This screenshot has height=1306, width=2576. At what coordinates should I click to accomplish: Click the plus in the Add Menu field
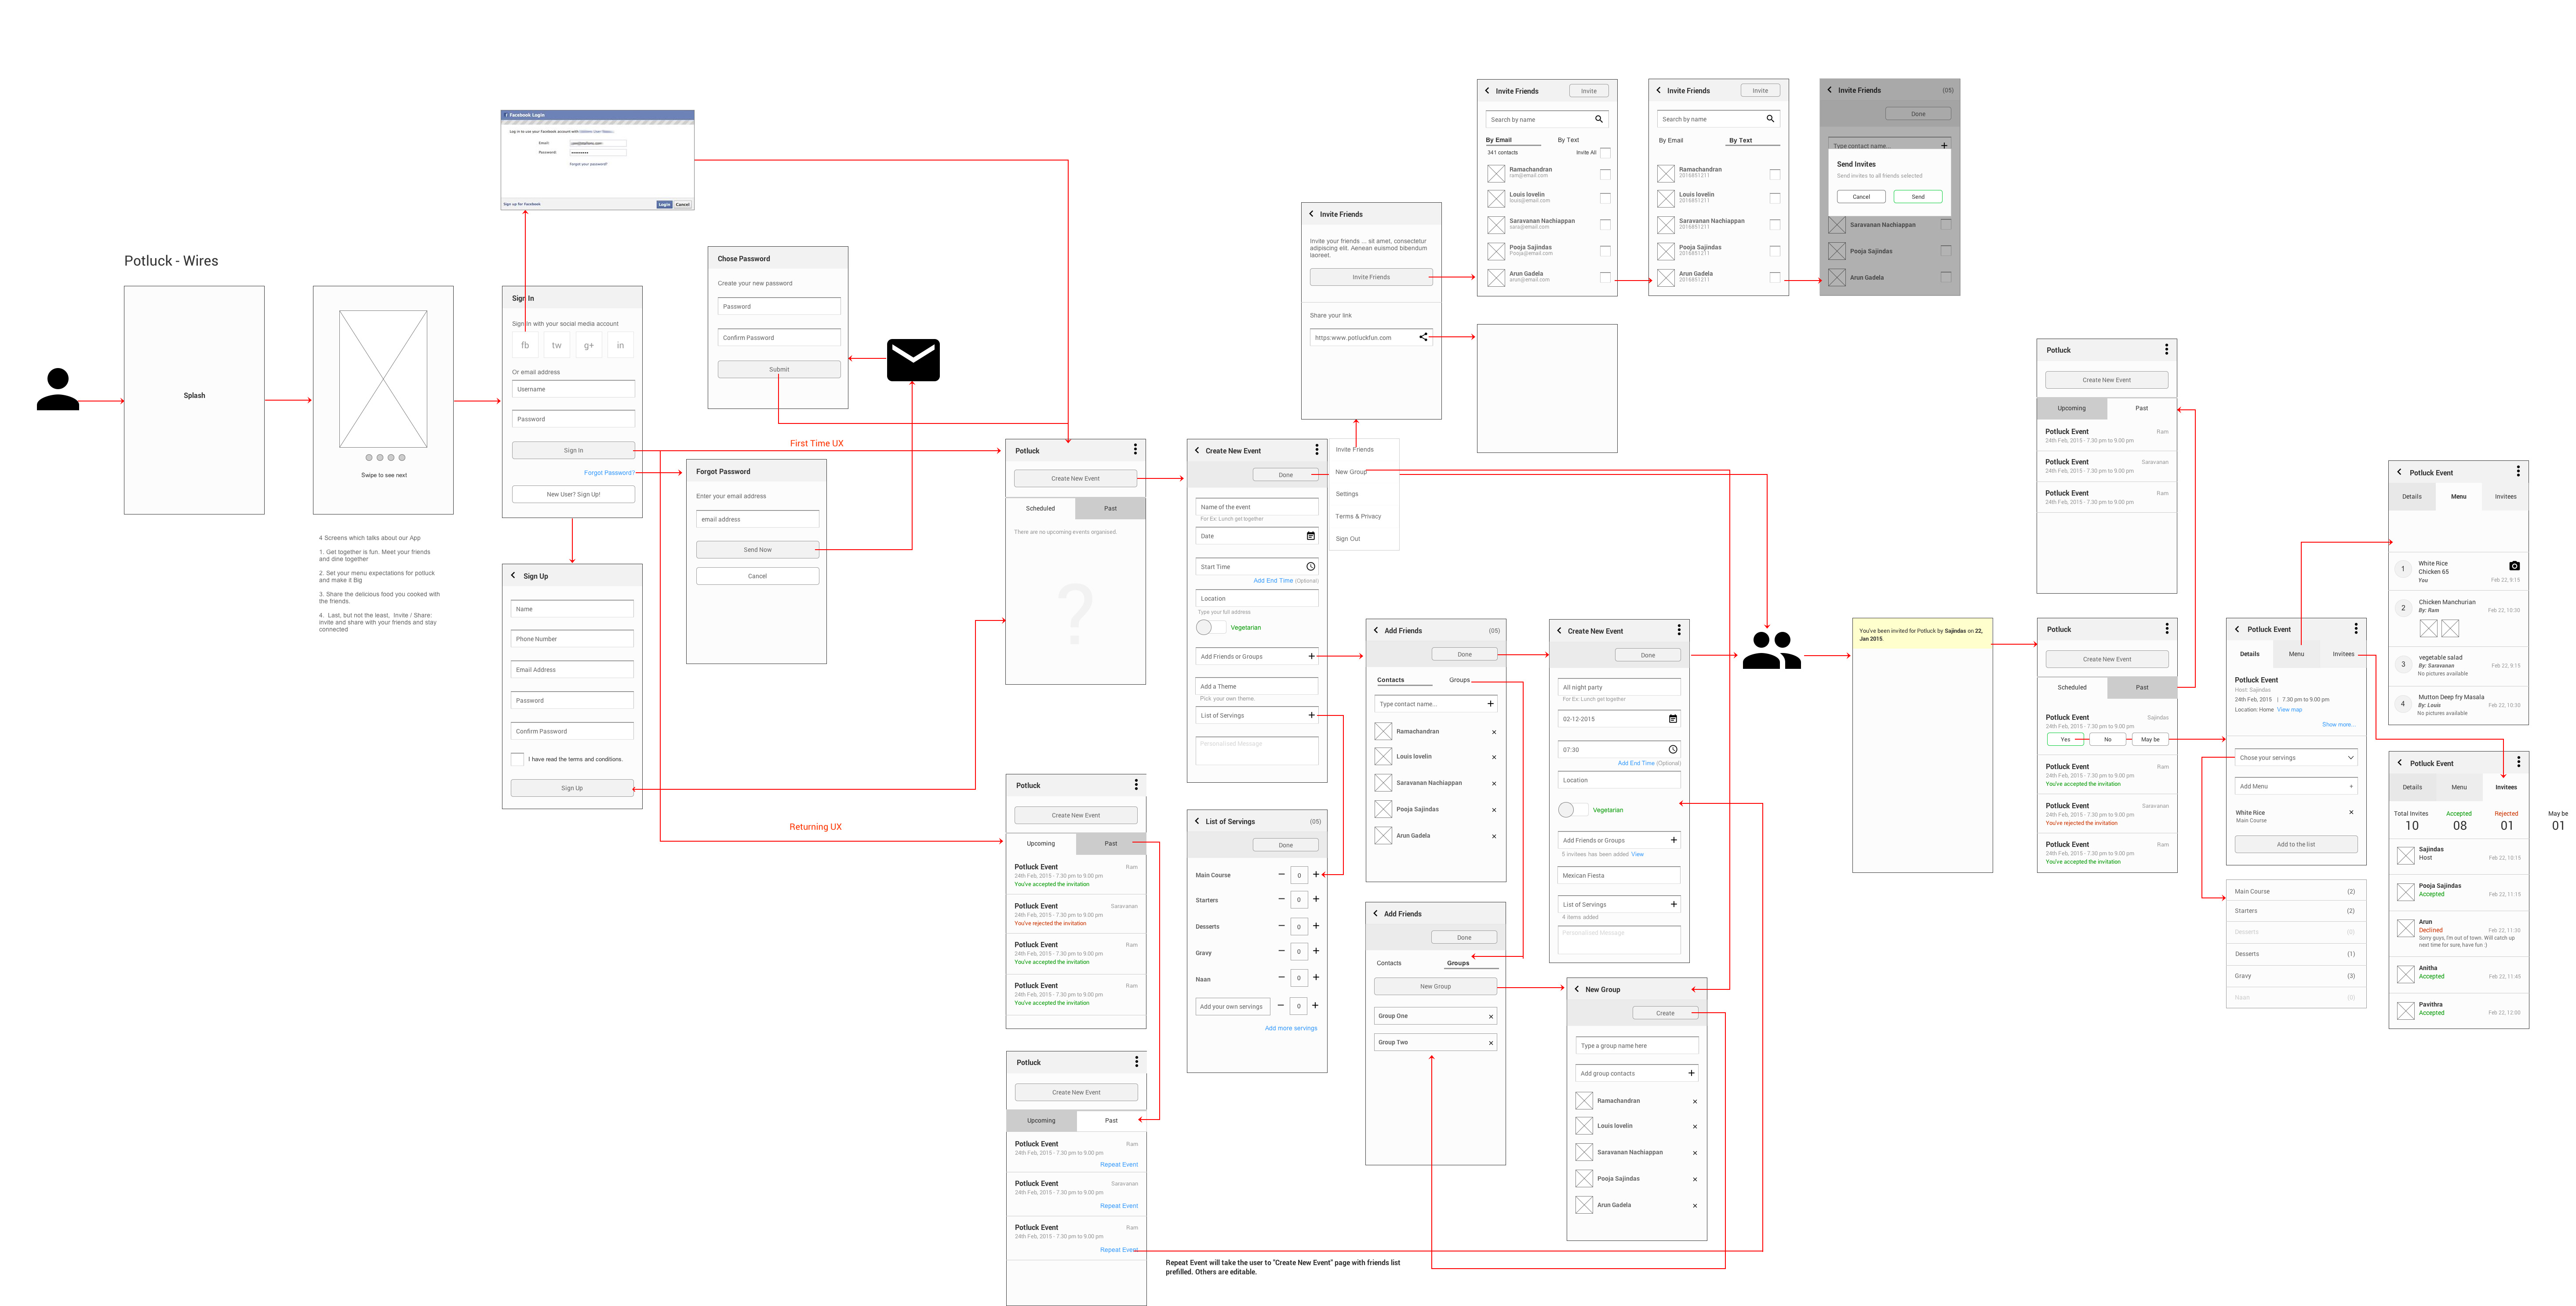pos(2351,786)
